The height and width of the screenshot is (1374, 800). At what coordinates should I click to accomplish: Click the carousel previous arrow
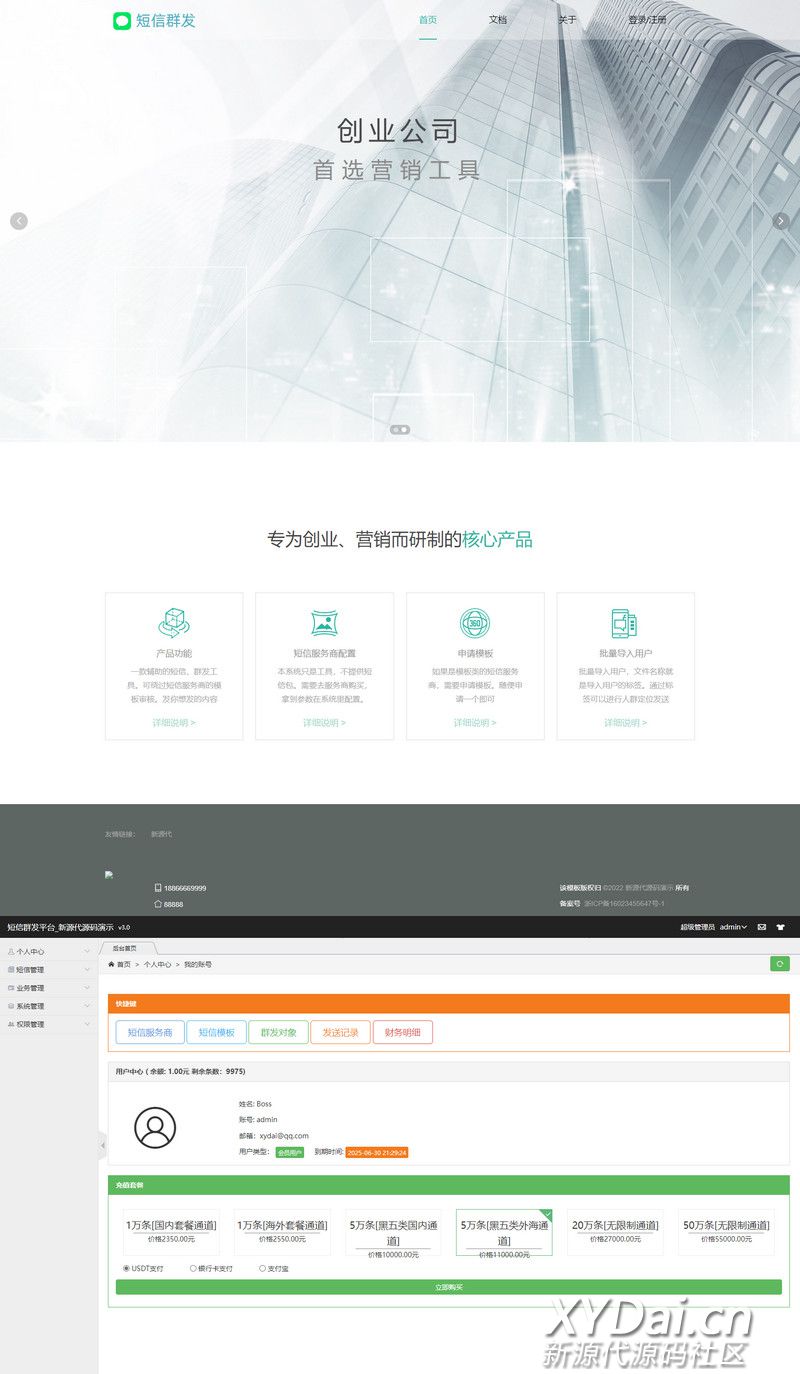[x=18, y=221]
